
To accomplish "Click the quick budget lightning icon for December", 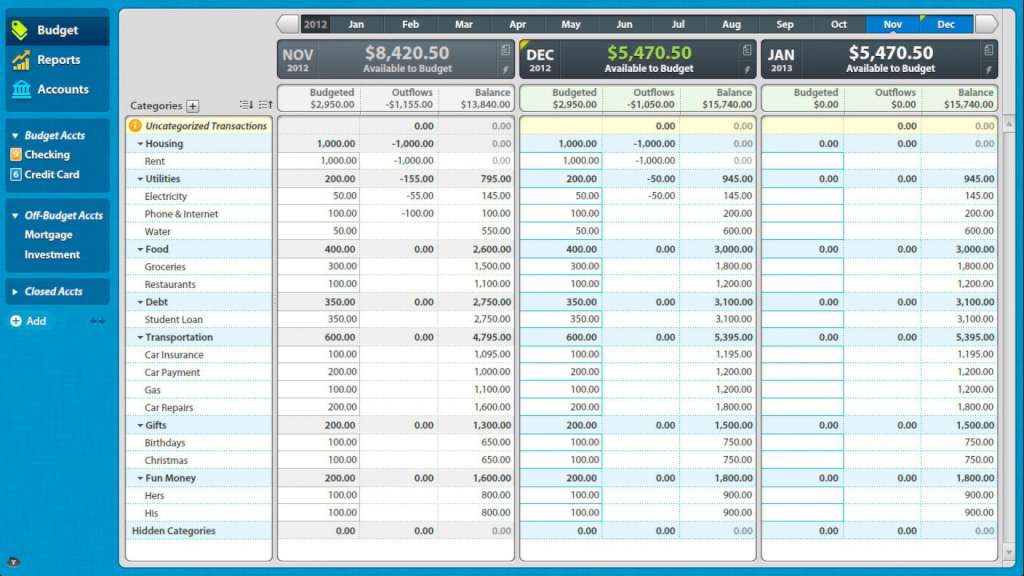I will click(x=747, y=70).
